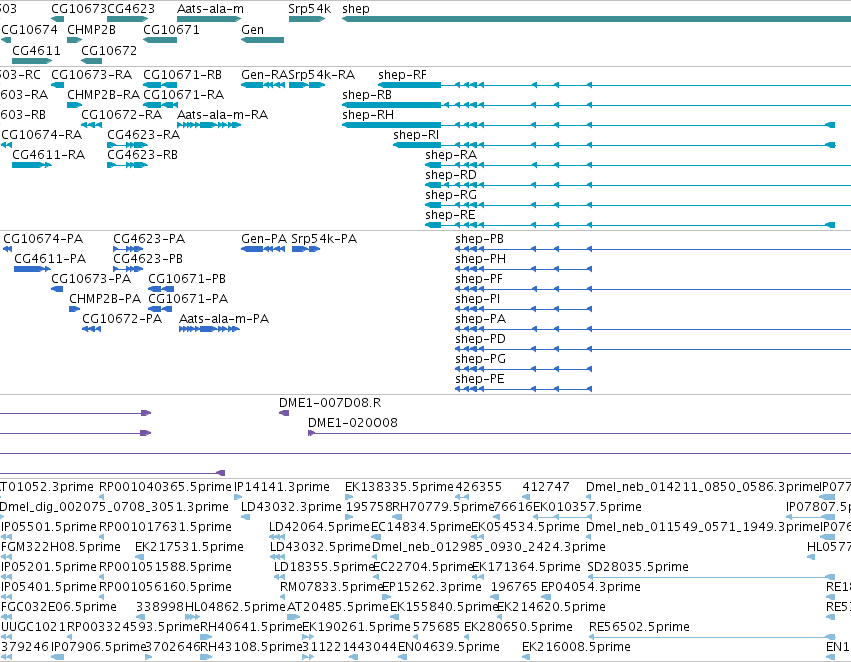Select the Gen gene label
This screenshot has height=662, width=851.
pyautogui.click(x=252, y=30)
